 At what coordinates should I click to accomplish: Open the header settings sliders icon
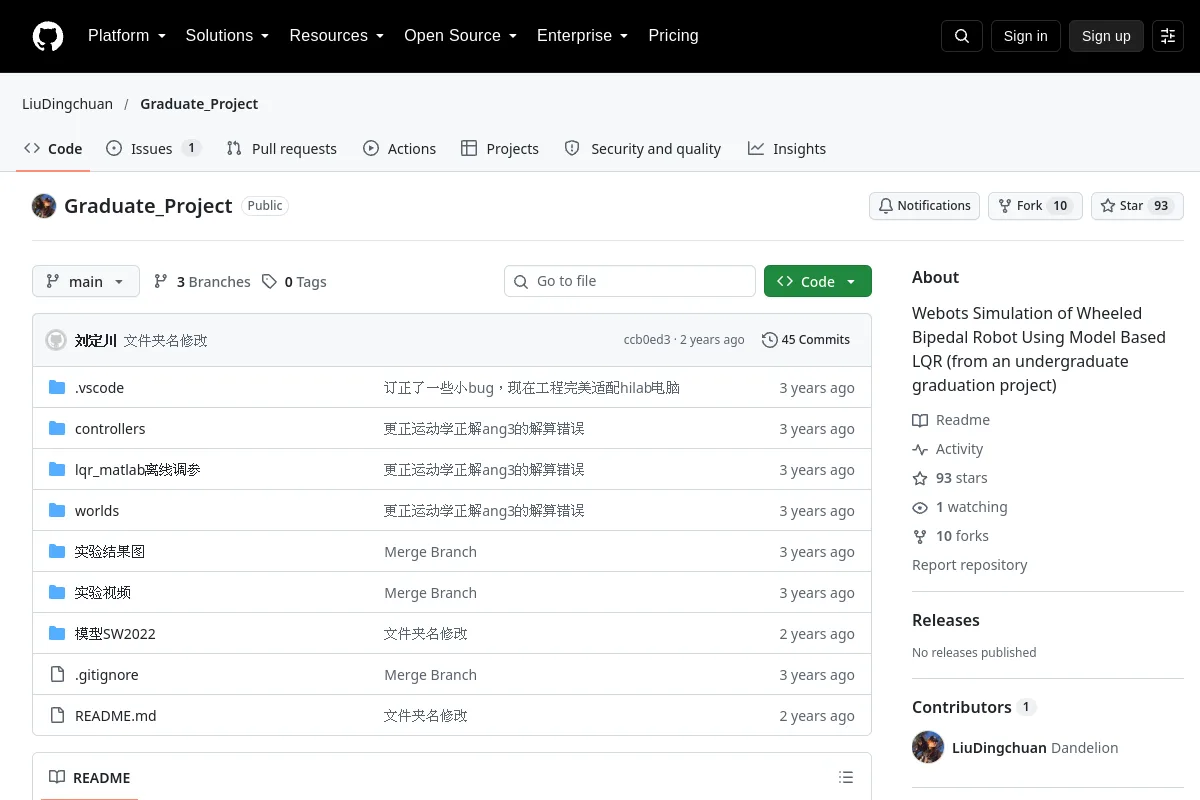1168,36
